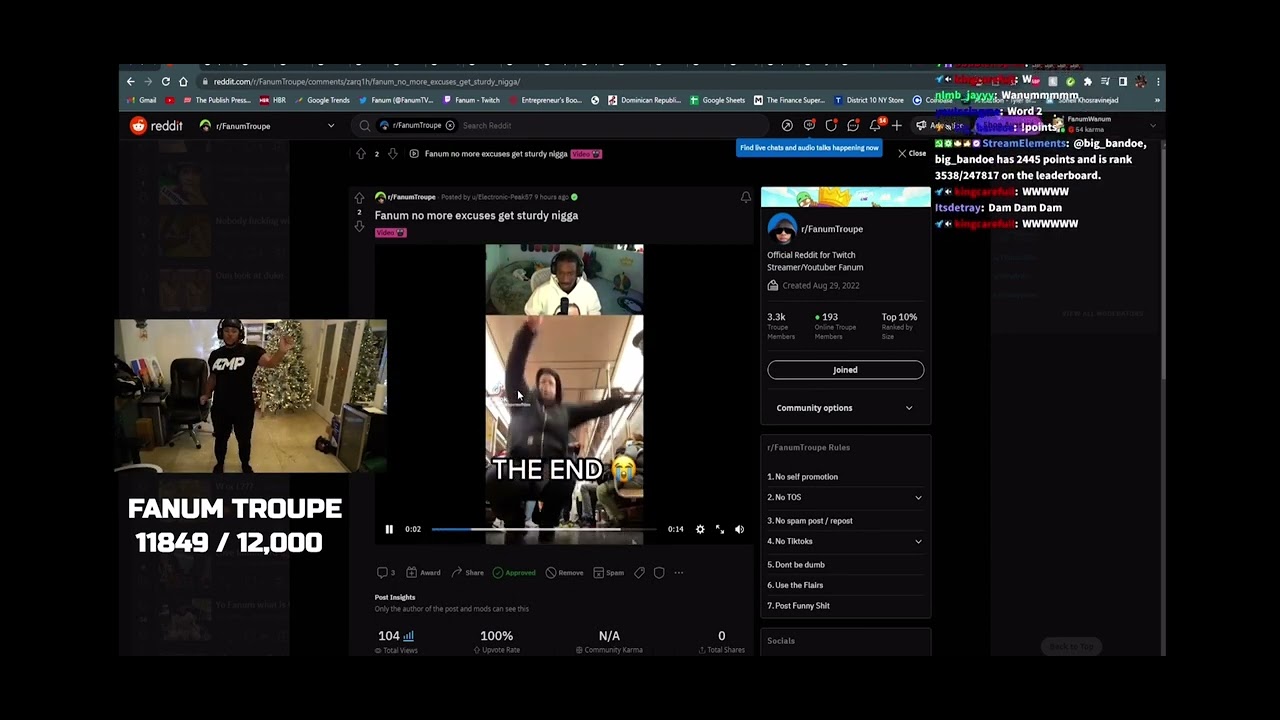1280x720 pixels.
Task: Pause the video playback
Action: click(389, 529)
